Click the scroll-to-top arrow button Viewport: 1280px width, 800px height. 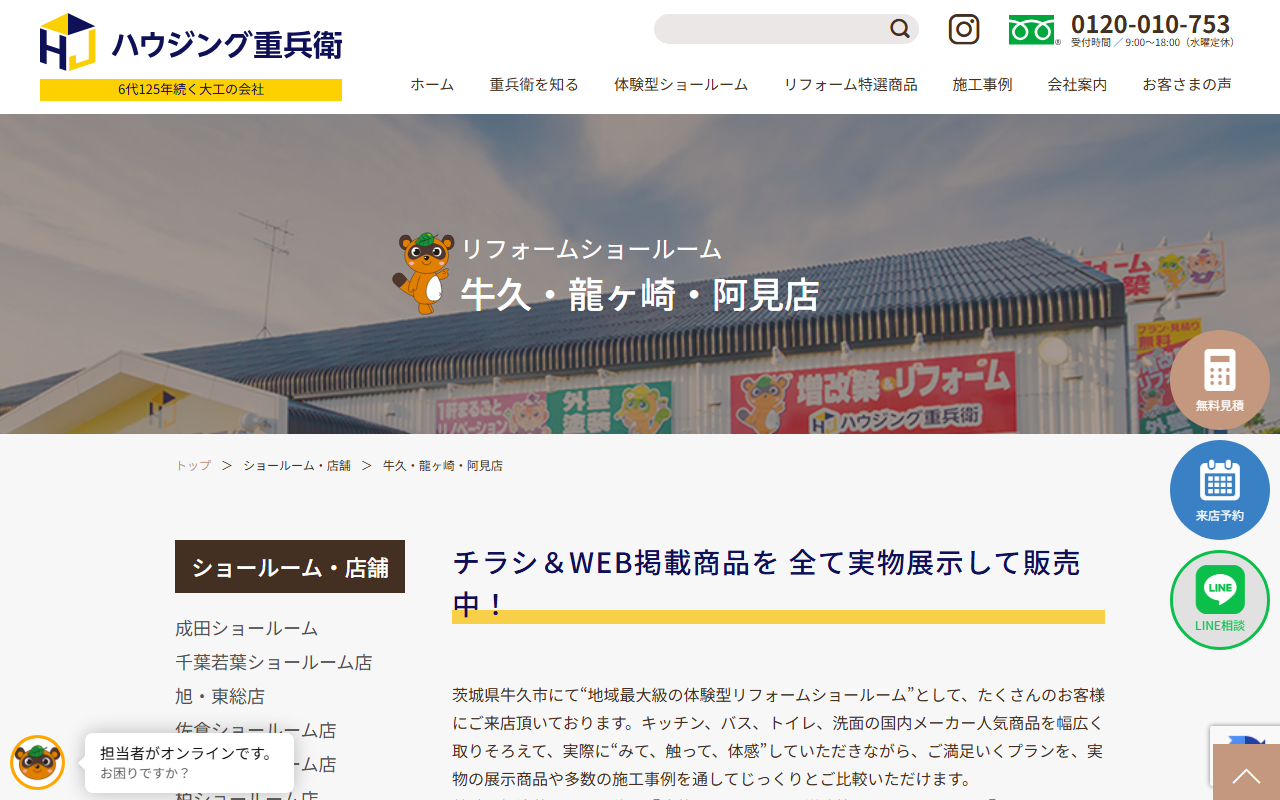(x=1246, y=772)
